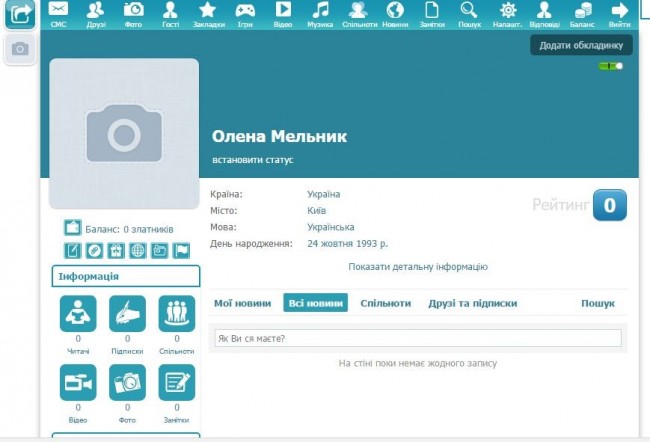
Task: Click the встановити статус link
Action: coord(253,160)
